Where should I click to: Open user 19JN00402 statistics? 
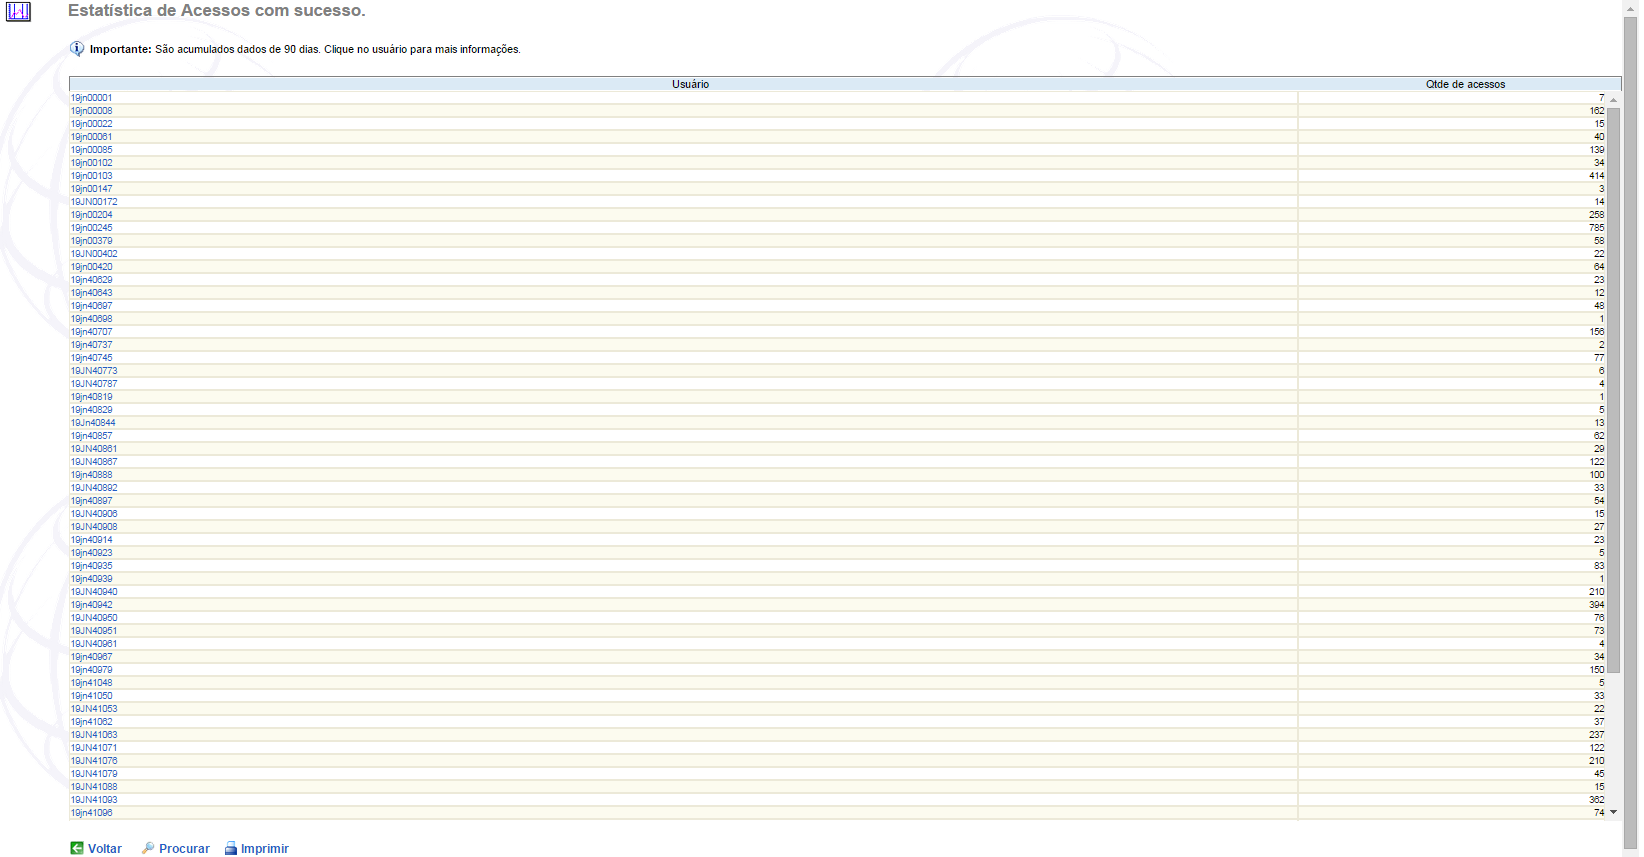tap(94, 254)
